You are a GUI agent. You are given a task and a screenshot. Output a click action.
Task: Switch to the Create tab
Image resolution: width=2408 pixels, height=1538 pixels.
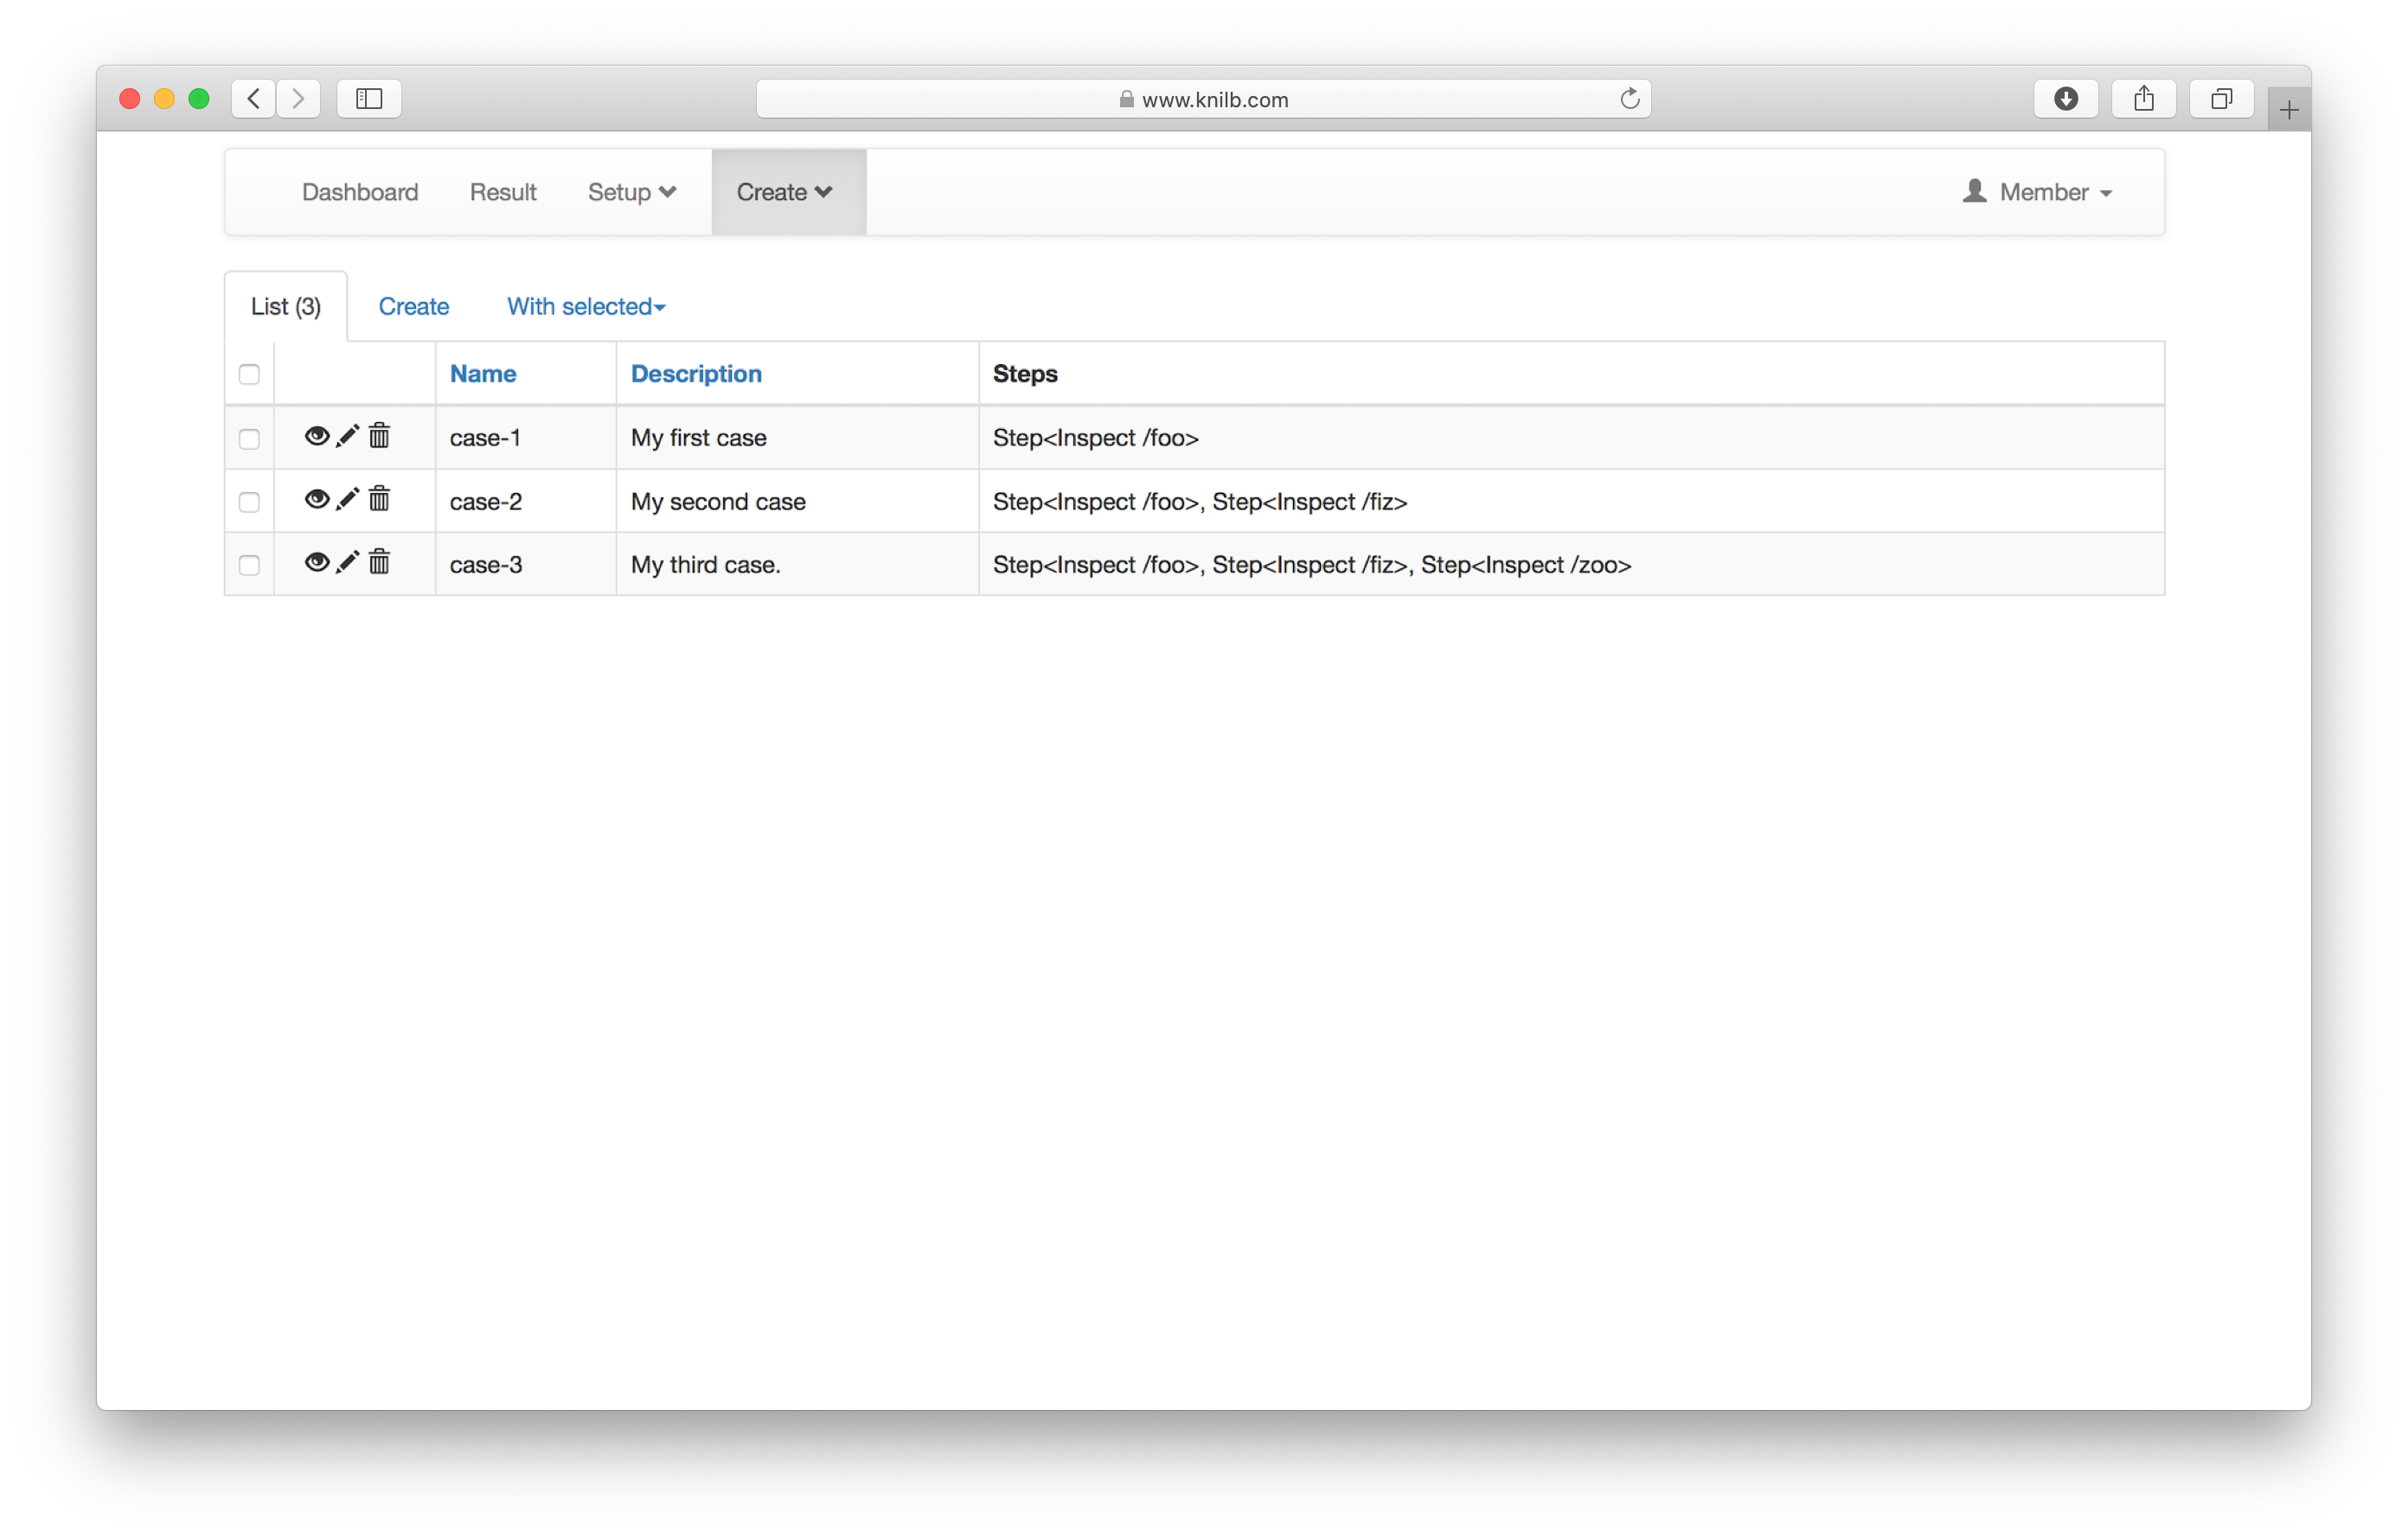click(x=413, y=306)
